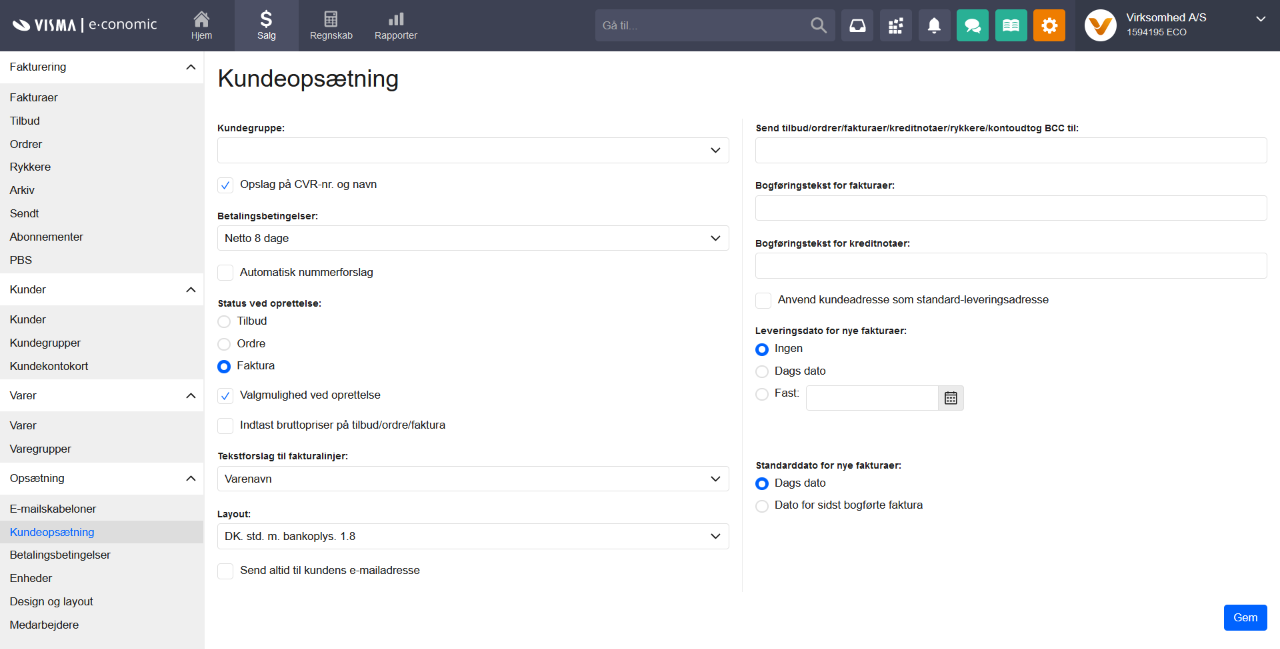
Task: Open the Betalingsbetingelser dropdown
Action: 472,238
